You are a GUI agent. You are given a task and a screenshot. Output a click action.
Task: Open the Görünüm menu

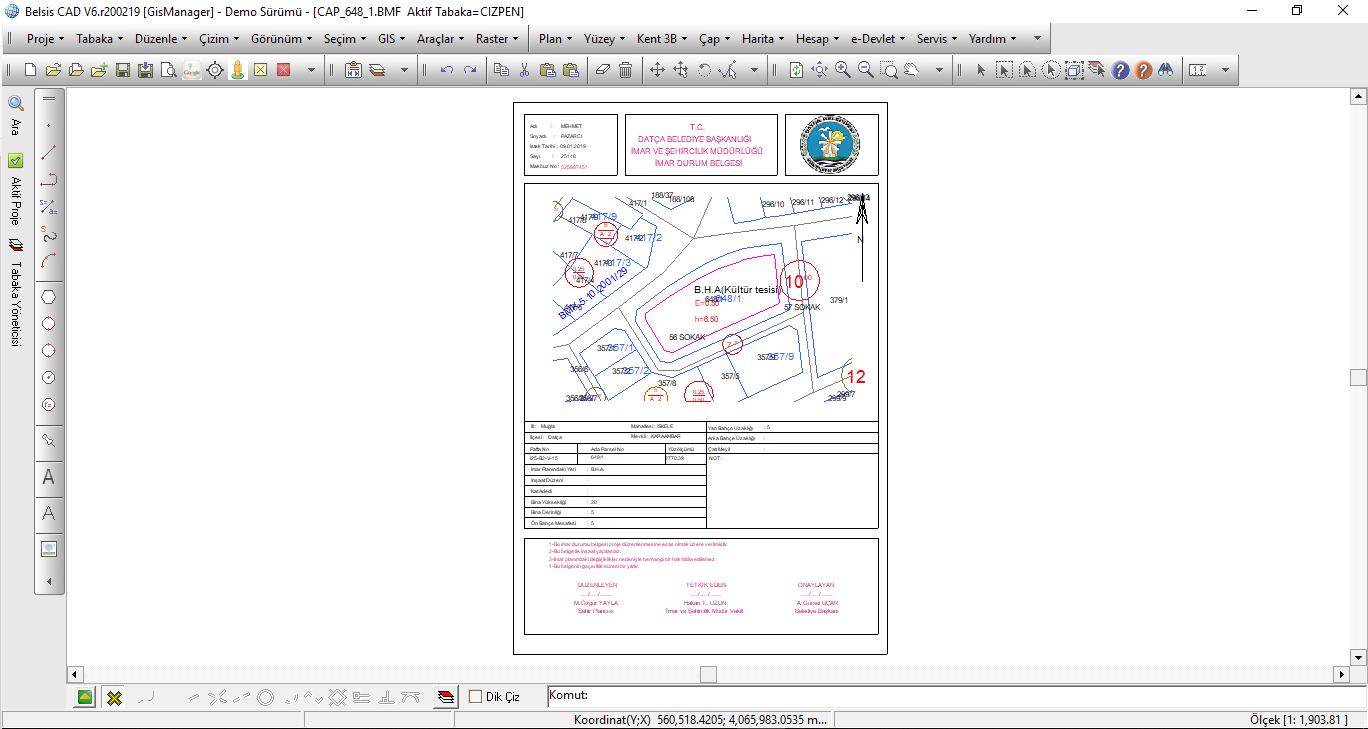point(281,39)
